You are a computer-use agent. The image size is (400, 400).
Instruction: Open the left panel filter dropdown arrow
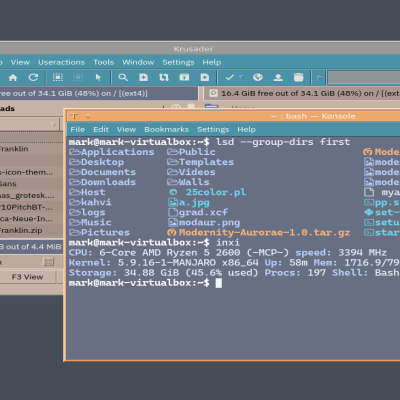tap(54, 125)
